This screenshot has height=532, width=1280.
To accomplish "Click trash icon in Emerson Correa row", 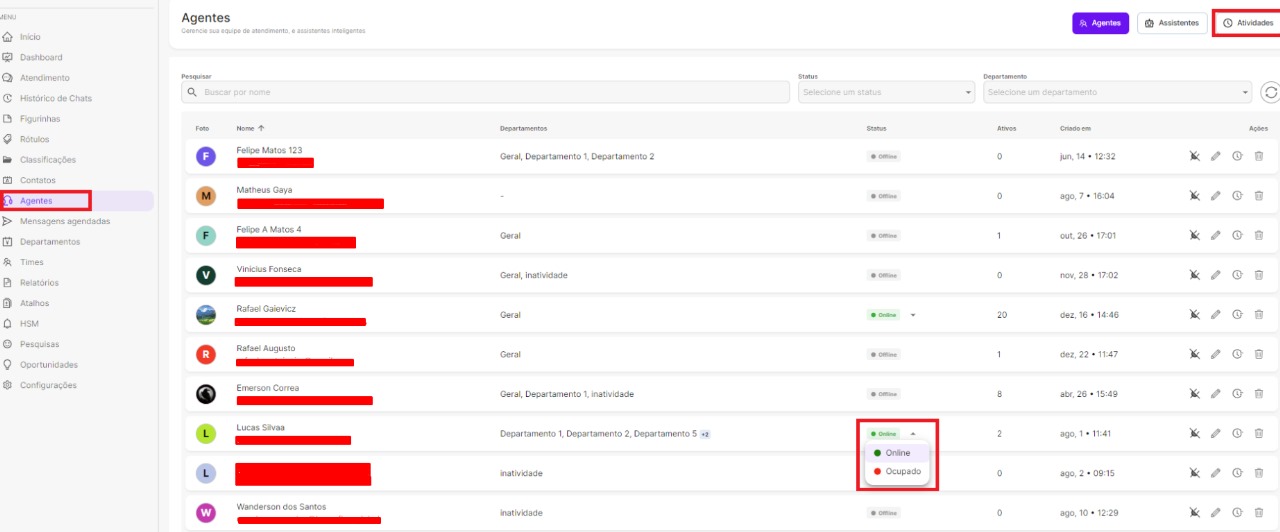I will 1259,394.
